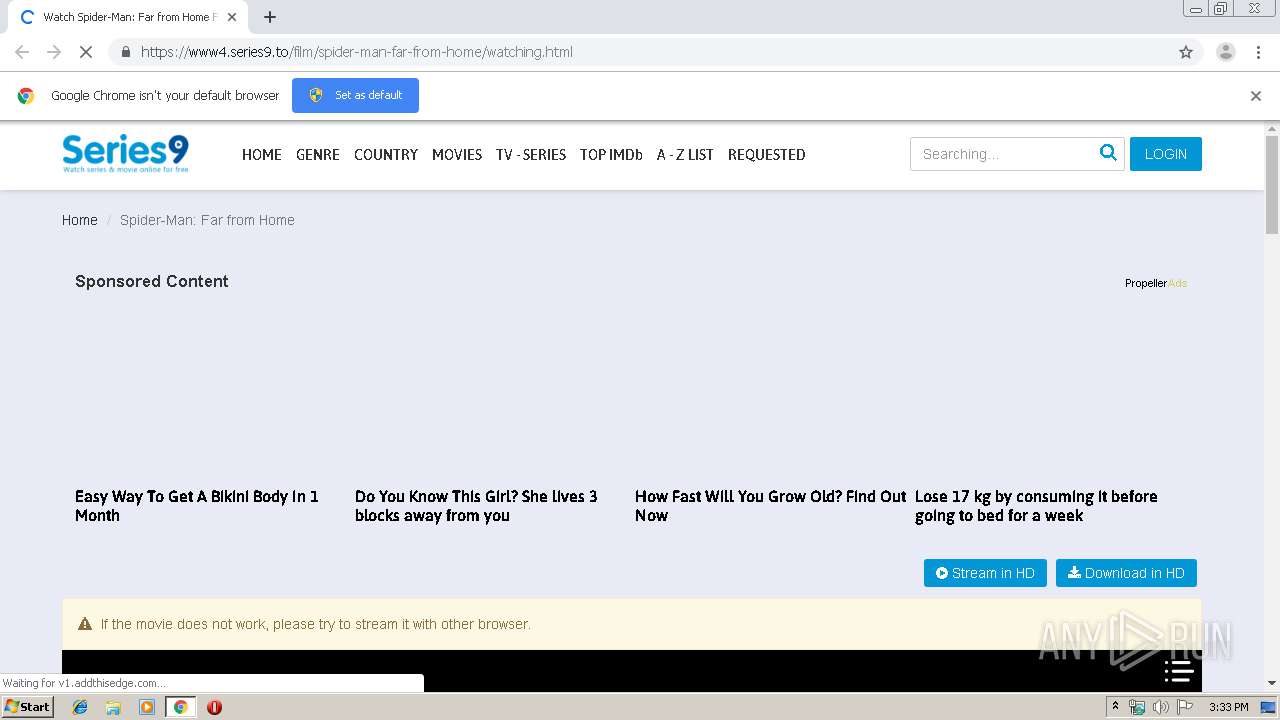This screenshot has width=1280, height=720.
Task: Open a new tab with the plus button
Action: pyautogui.click(x=270, y=17)
